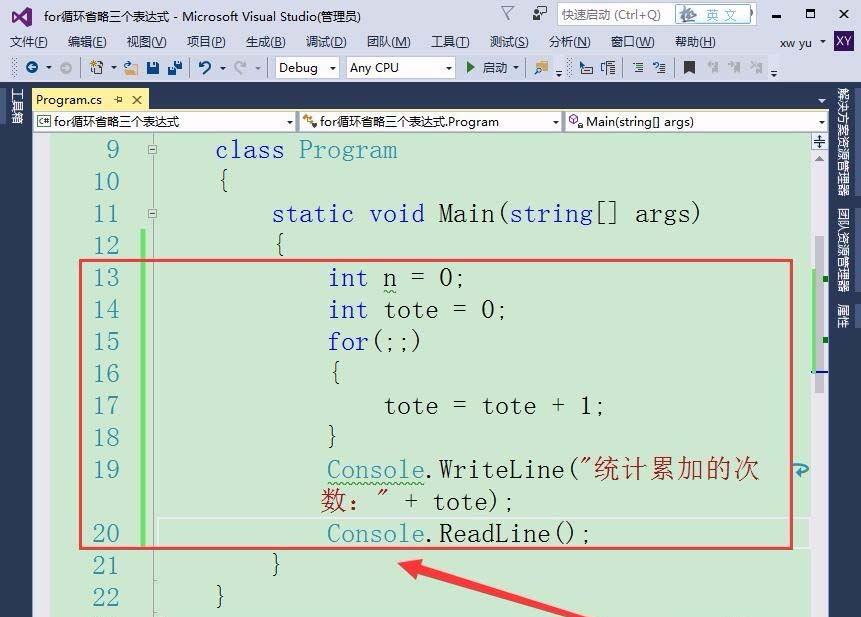The width and height of the screenshot is (861, 617).
Task: Click the split editor icon above scrollbar
Action: [819, 142]
